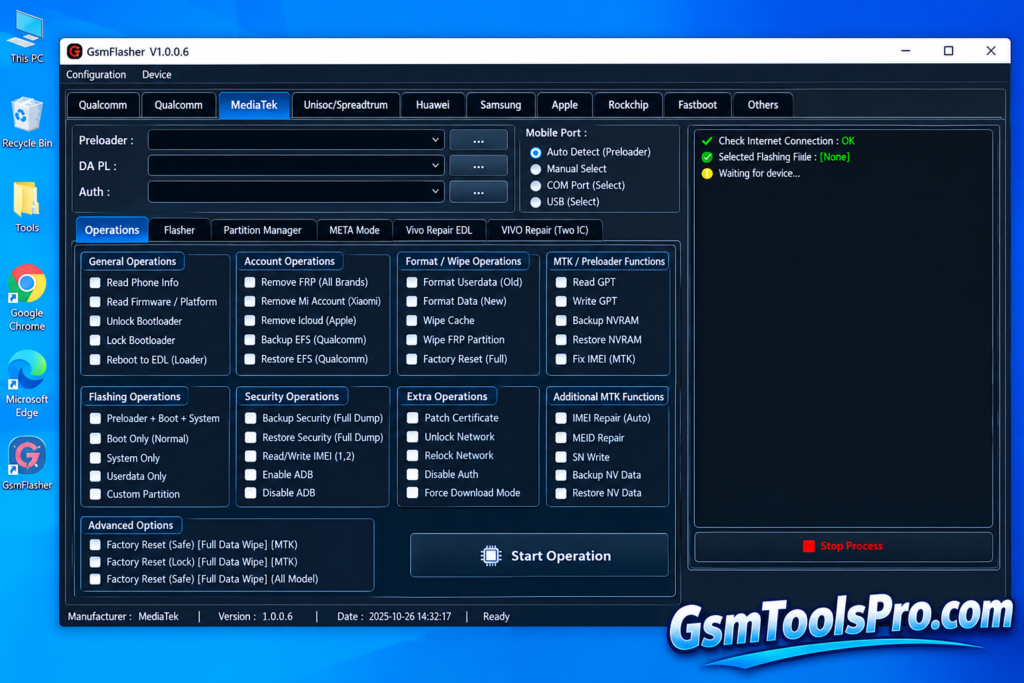
Task: Launch Google Chrome from desktop
Action: pyautogui.click(x=27, y=298)
